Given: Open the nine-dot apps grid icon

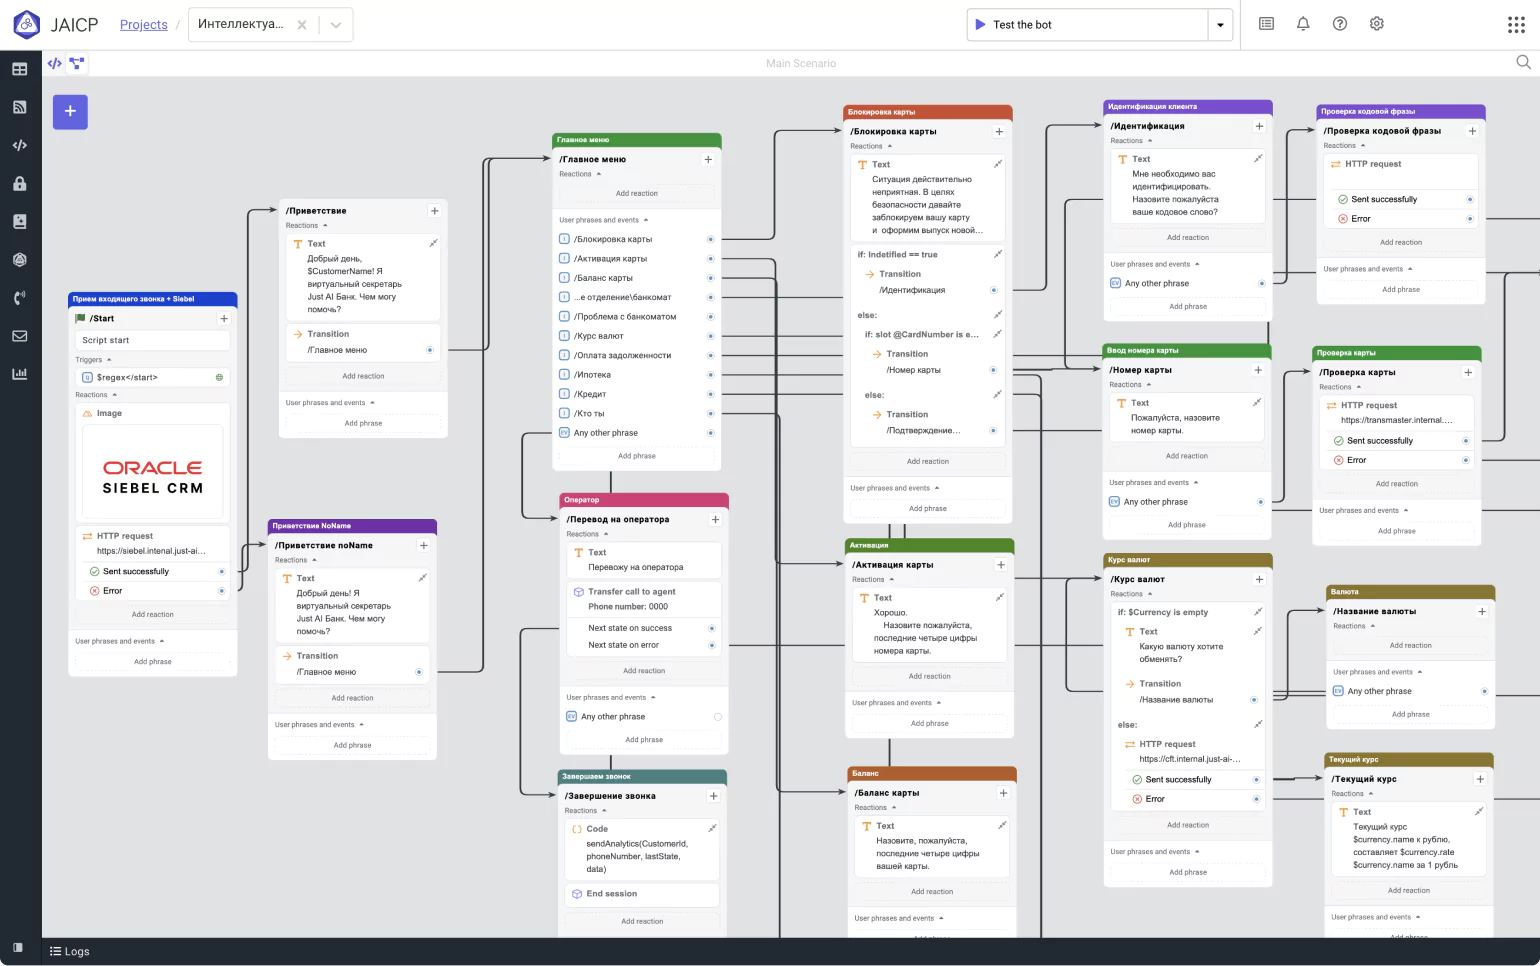Looking at the screenshot, I should click(x=1516, y=25).
